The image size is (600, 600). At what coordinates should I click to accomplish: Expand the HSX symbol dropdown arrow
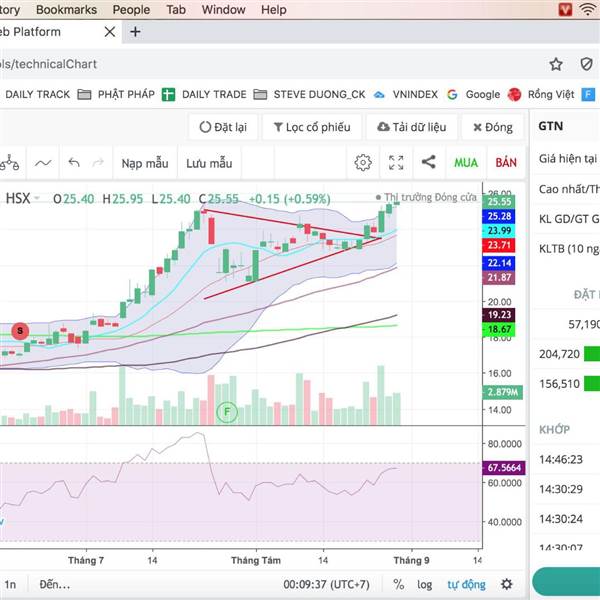coord(37,198)
